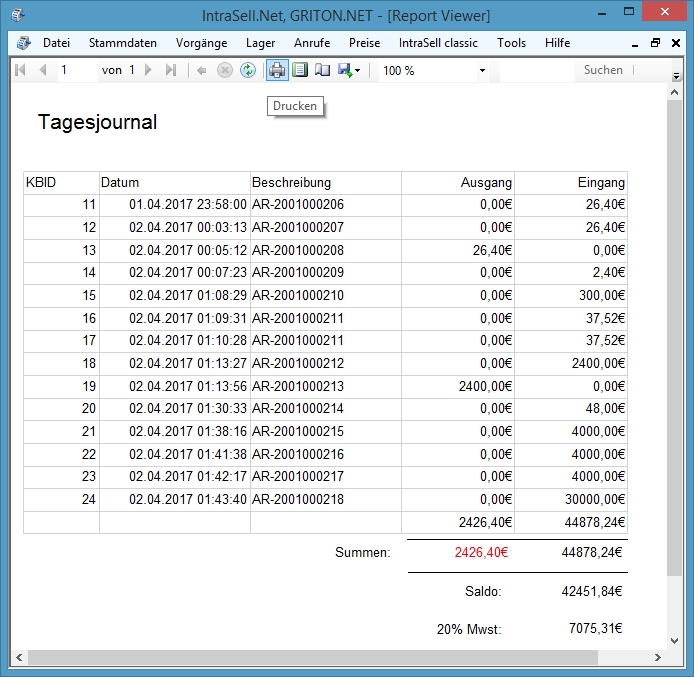Screen dimensions: 694x677
Task: Open page setup icon
Action: coord(323,70)
